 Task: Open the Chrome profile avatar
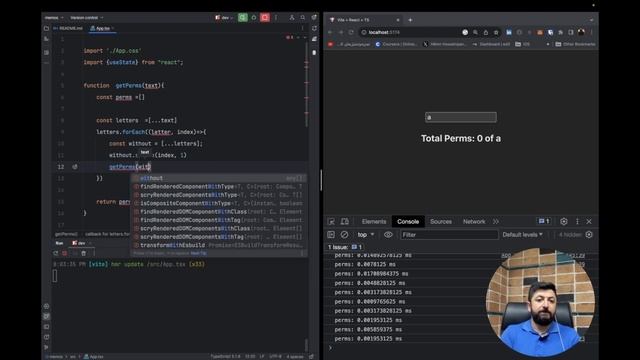581,32
